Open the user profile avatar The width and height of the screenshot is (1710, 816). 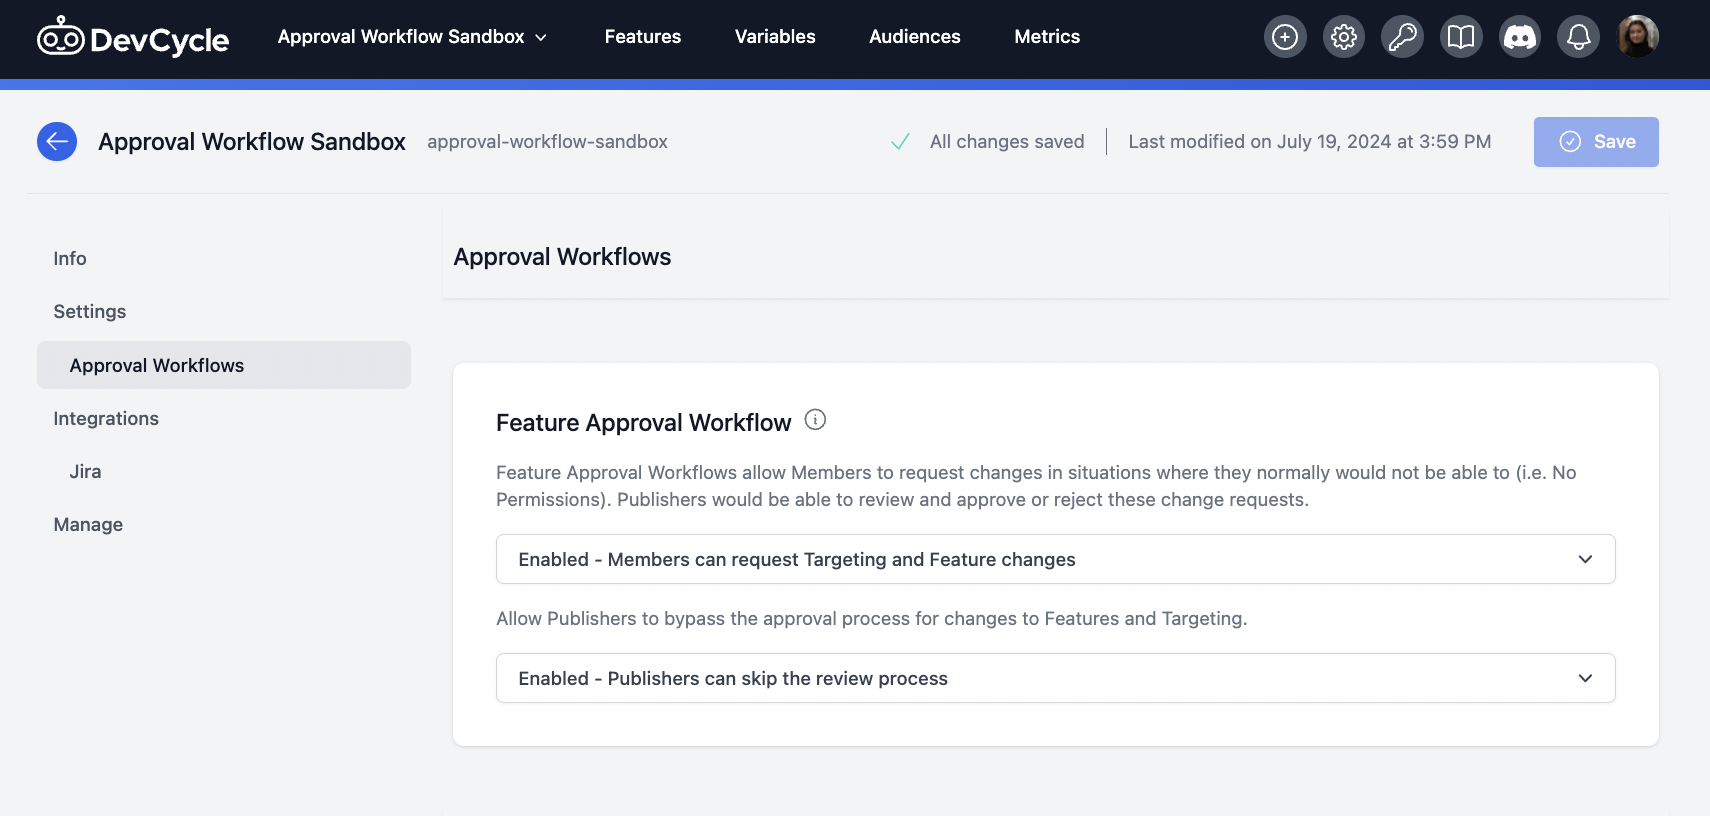[1638, 37]
